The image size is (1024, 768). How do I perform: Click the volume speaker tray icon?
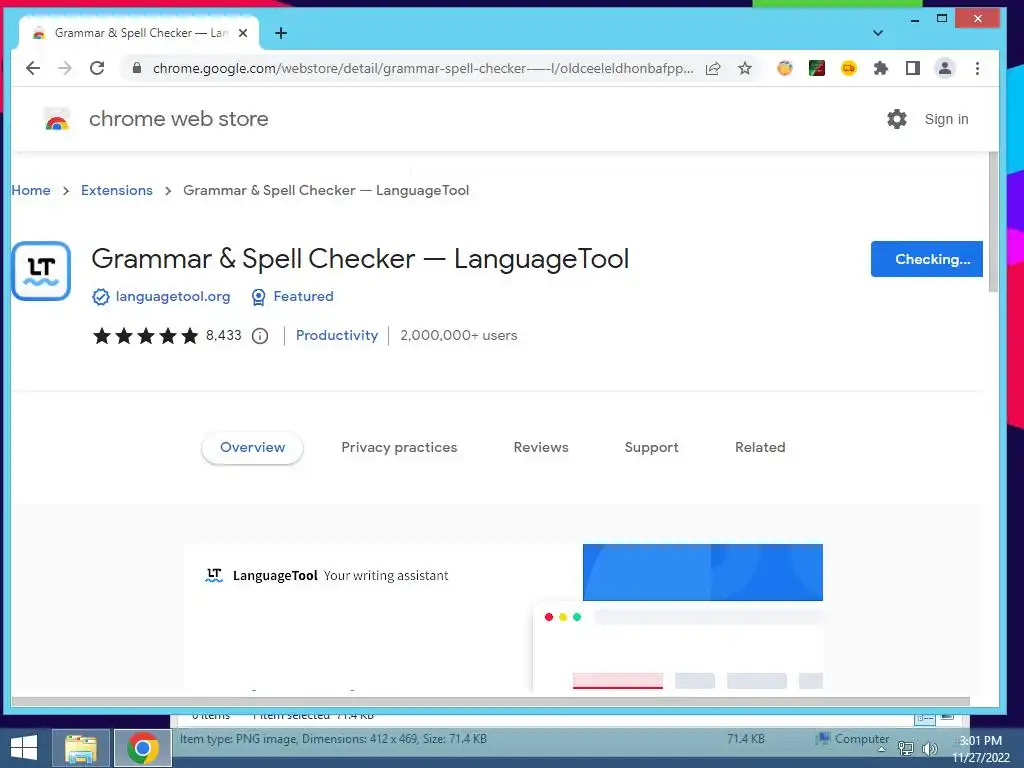pos(929,748)
